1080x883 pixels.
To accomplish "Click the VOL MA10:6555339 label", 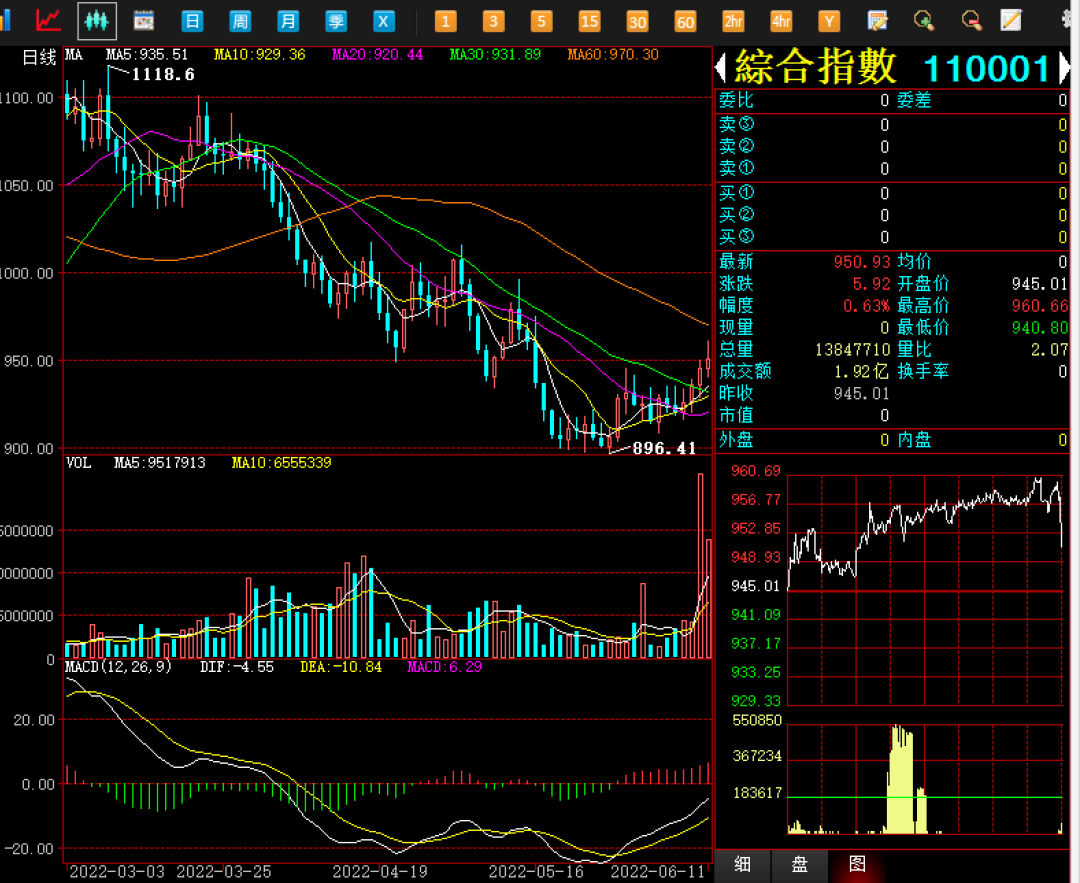I will pyautogui.click(x=281, y=463).
